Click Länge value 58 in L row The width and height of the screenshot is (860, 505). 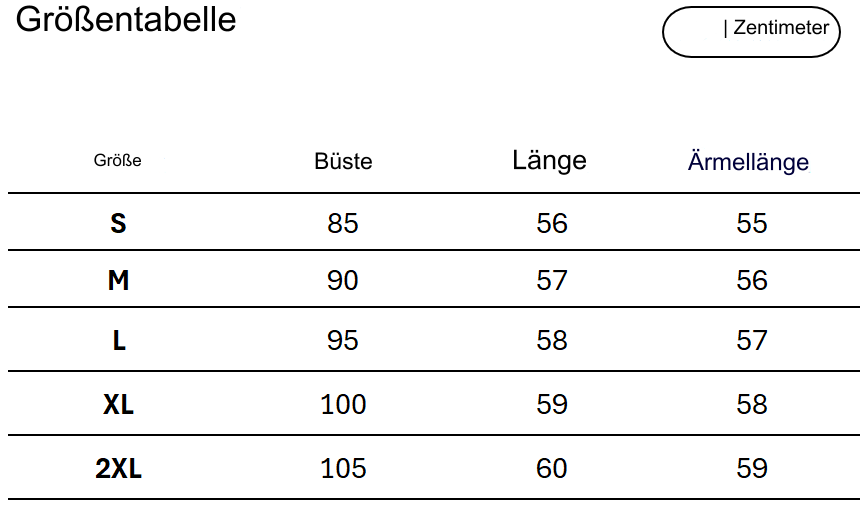(x=552, y=340)
